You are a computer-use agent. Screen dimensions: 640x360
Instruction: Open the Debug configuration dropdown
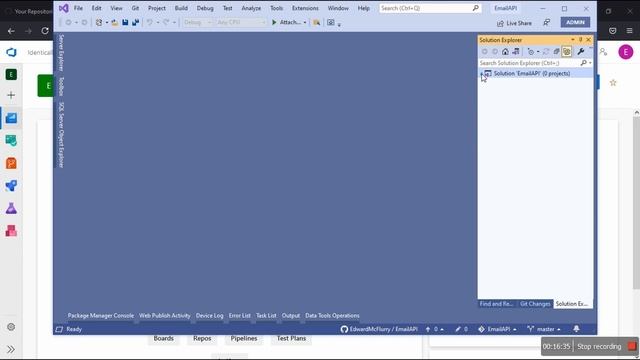[197, 22]
